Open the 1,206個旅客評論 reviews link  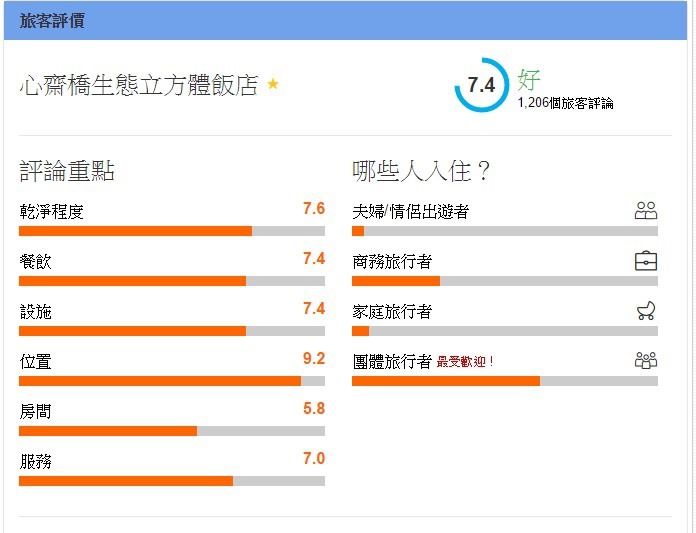coord(566,103)
